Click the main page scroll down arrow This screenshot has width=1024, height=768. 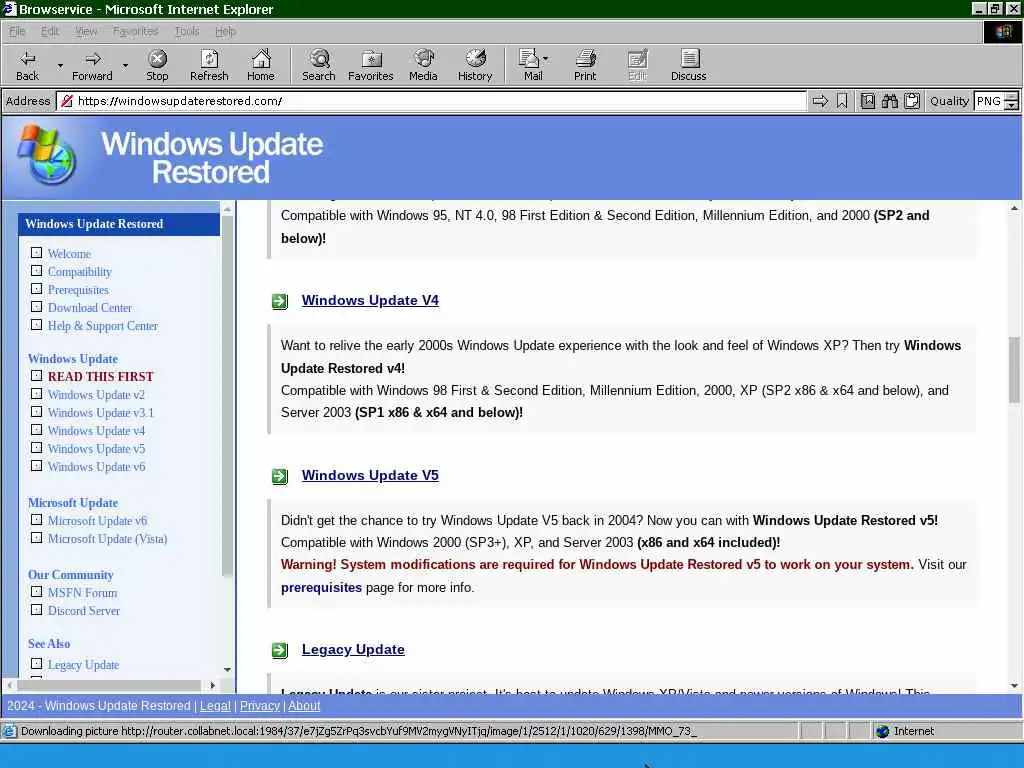click(x=1014, y=685)
